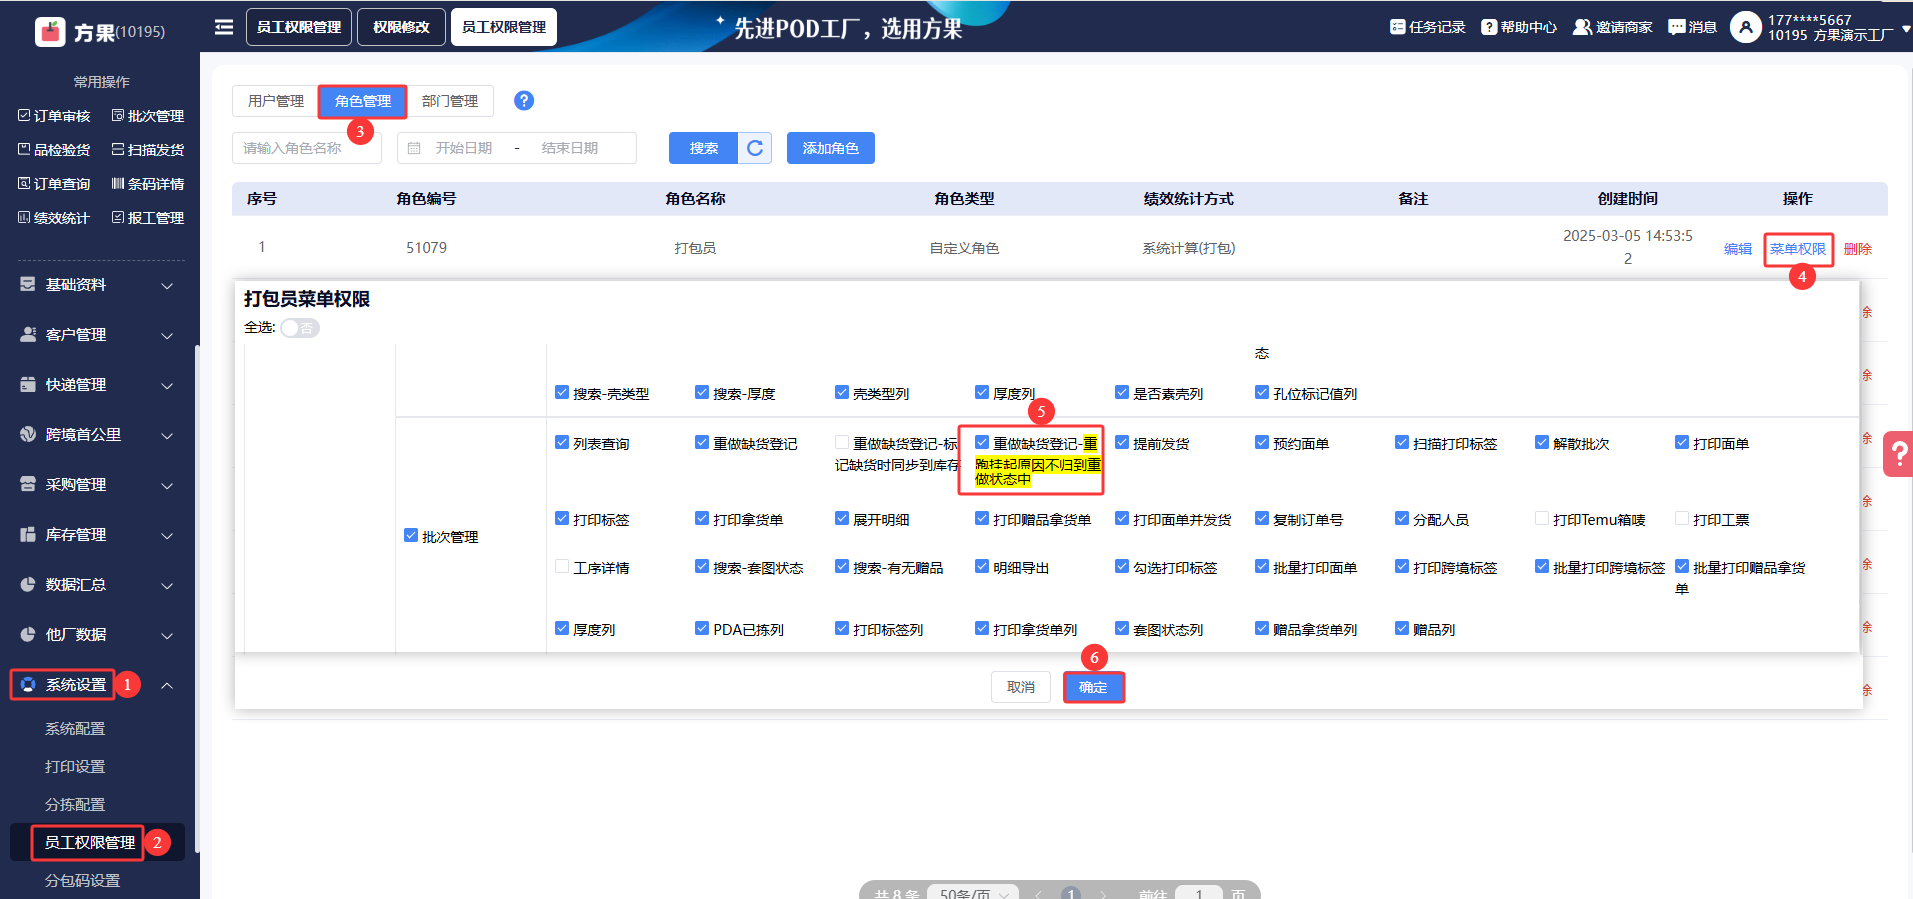The image size is (1913, 899).
Task: Expand the 快递管理 sidebar menu
Action: (x=97, y=385)
